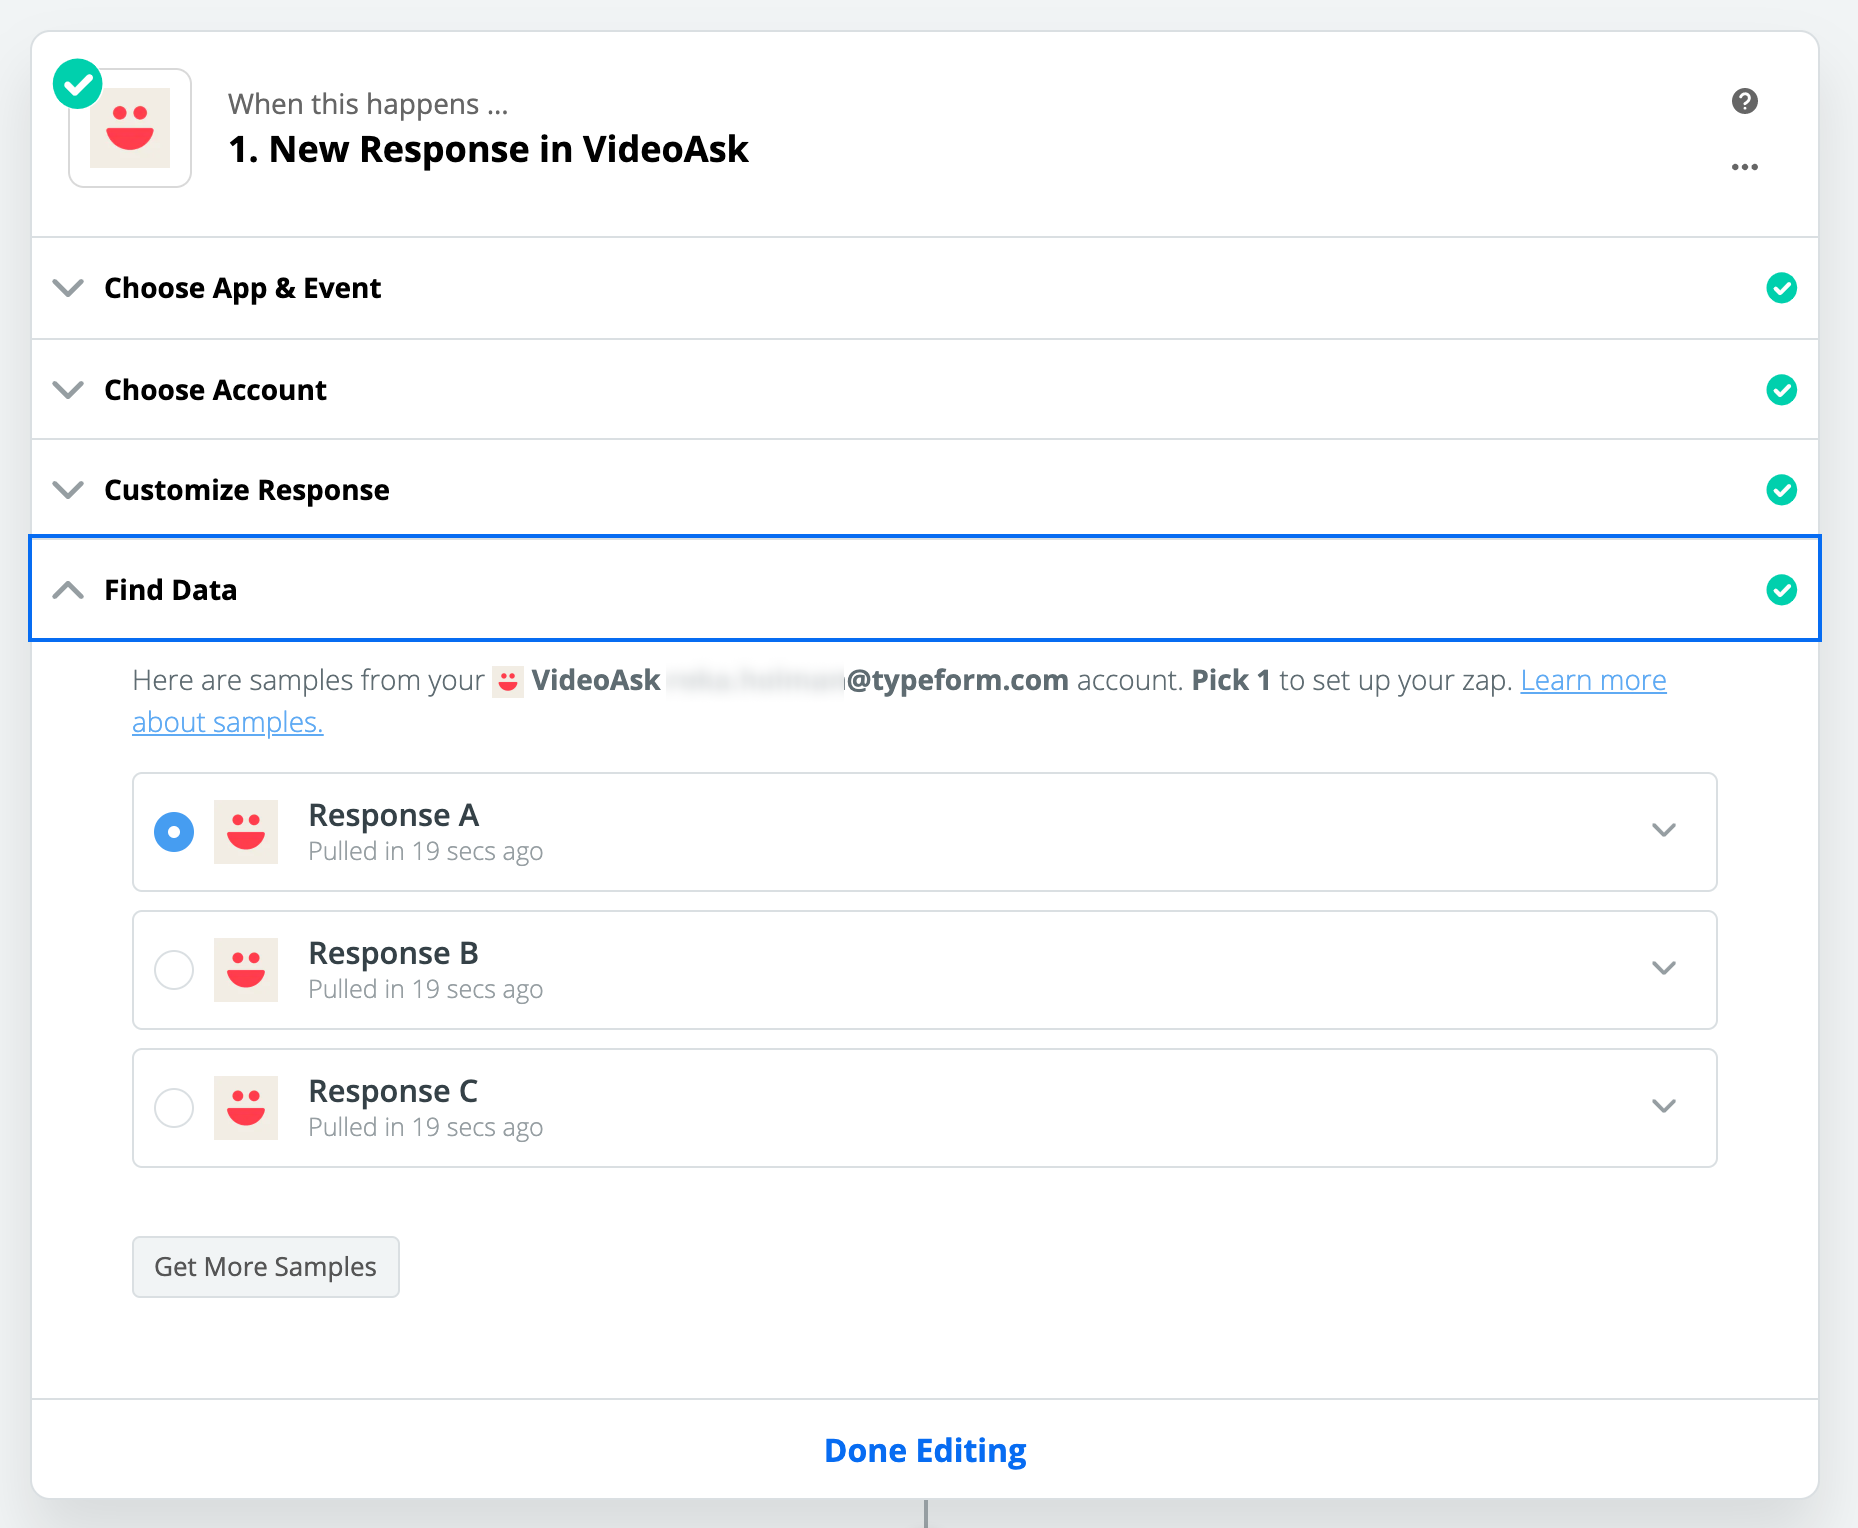Click the Get More Samples button
This screenshot has height=1528, width=1858.
tap(266, 1267)
